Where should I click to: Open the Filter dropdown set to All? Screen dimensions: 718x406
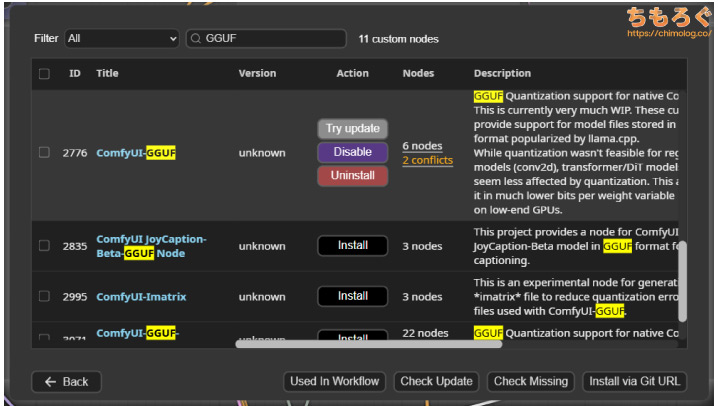click(x=122, y=38)
